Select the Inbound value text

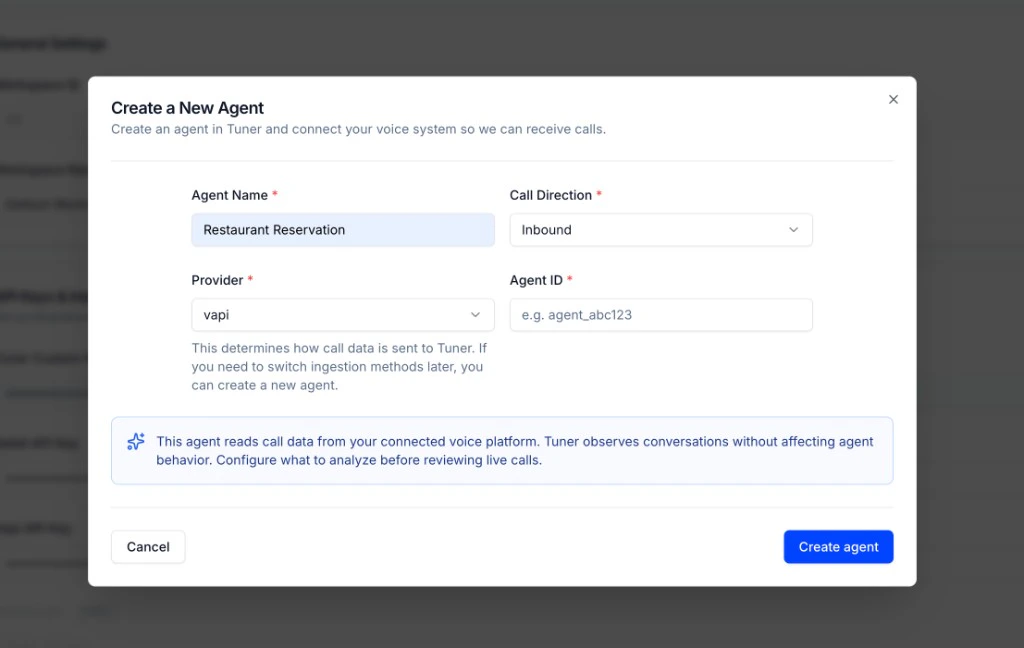tap(545, 230)
